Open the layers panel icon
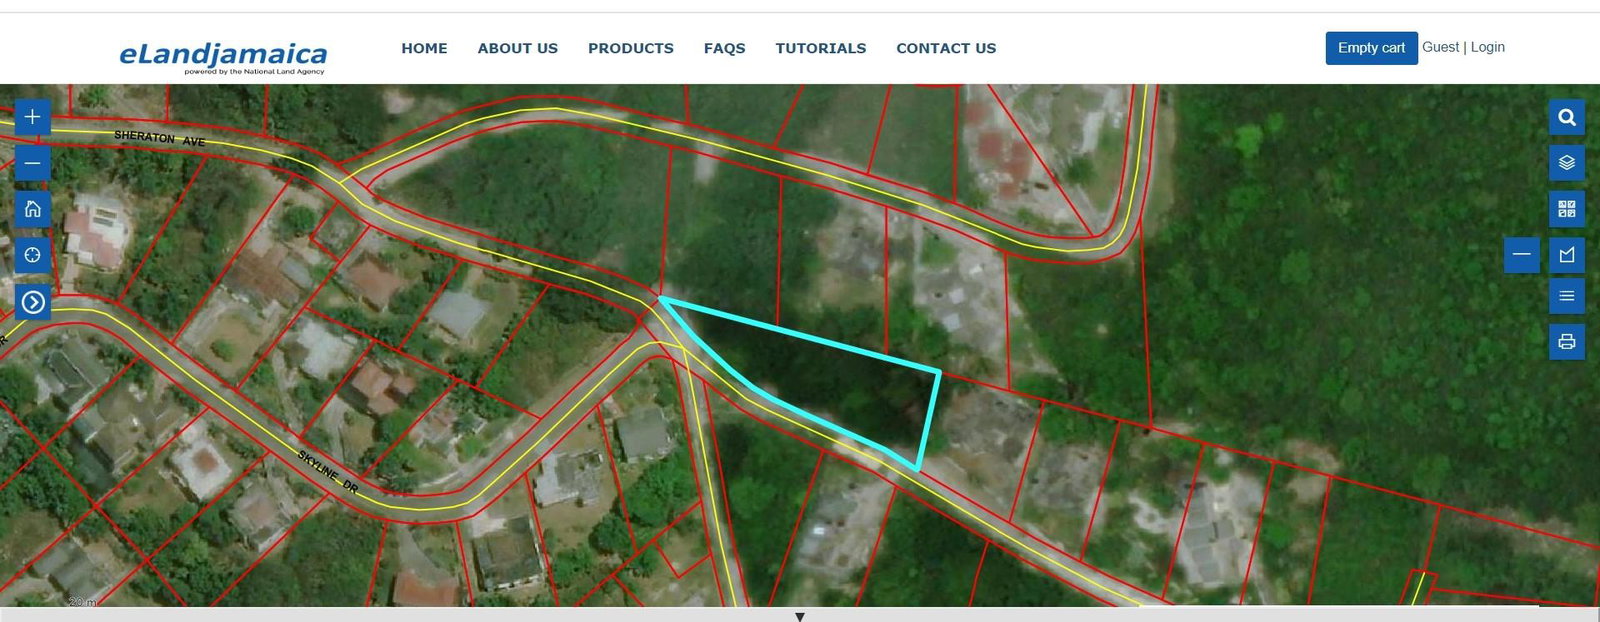 1566,163
